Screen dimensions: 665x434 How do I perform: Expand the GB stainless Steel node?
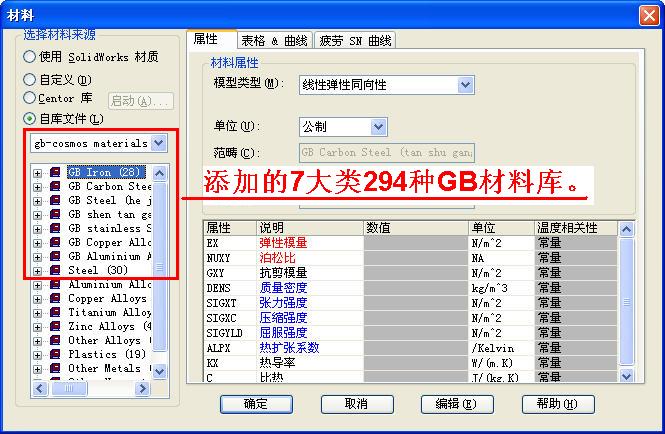pyautogui.click(x=38, y=229)
